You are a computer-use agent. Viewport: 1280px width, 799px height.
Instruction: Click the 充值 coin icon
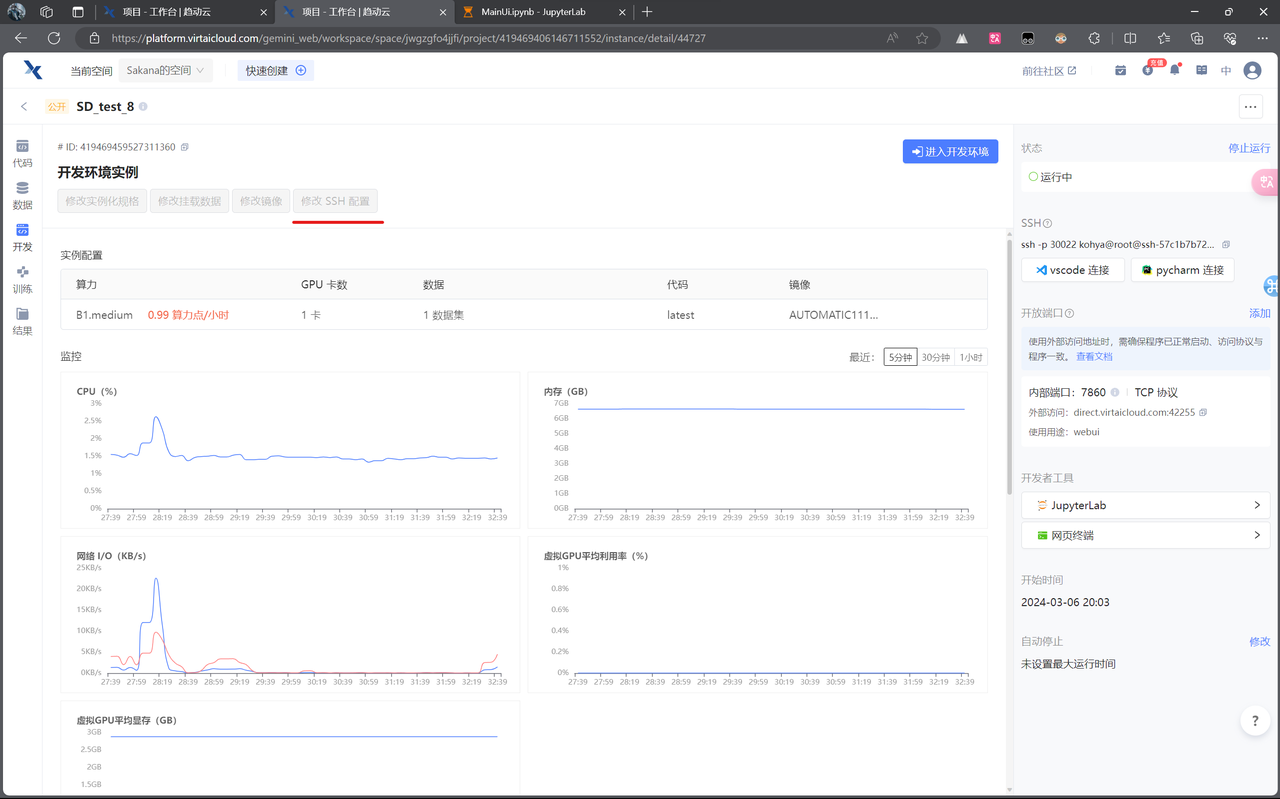click(x=1148, y=70)
